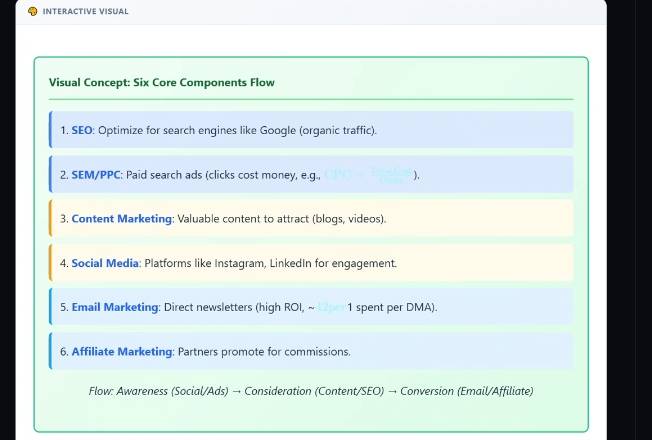Click the heading Visual Concept: Six Core Components Flow
Image resolution: width=652 pixels, height=440 pixels.
pos(161,82)
